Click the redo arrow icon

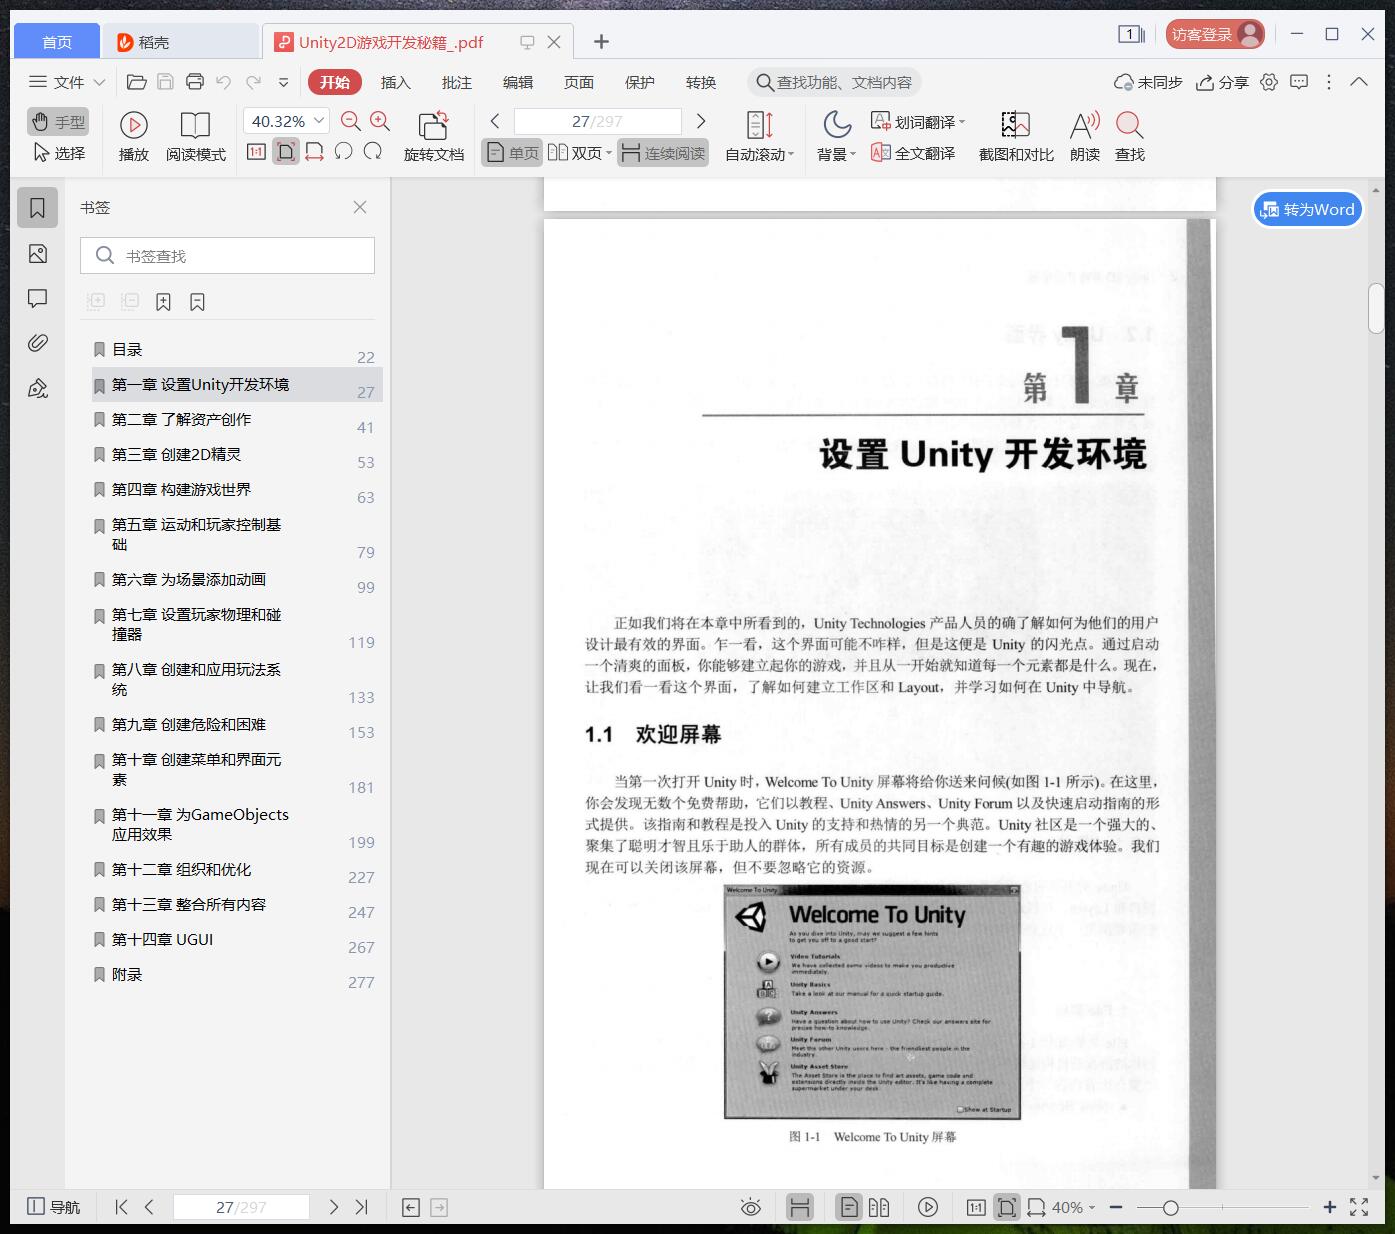pos(254,82)
